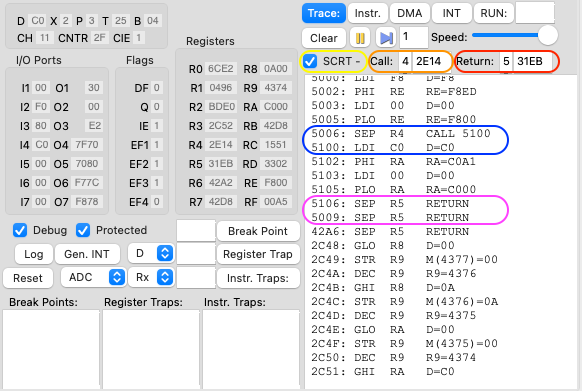Reset the CPU with Reset button
Viewport: 582px width, 391px height.
pos(28,278)
